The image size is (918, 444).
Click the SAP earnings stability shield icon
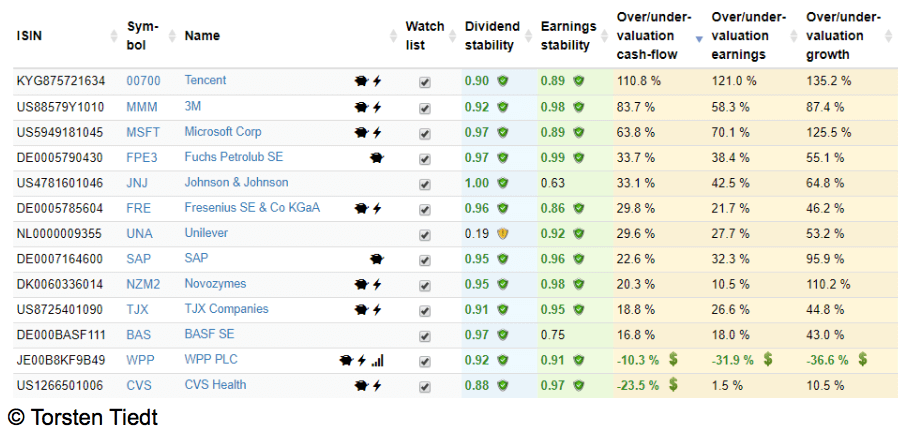tap(578, 259)
